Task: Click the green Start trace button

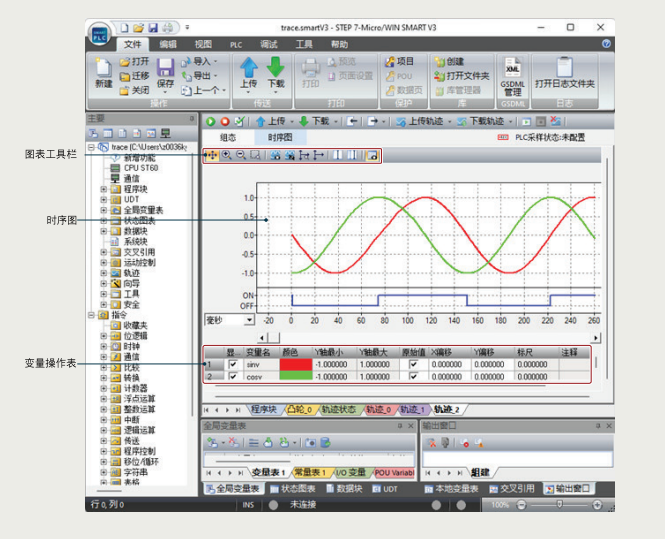Action: [x=211, y=122]
